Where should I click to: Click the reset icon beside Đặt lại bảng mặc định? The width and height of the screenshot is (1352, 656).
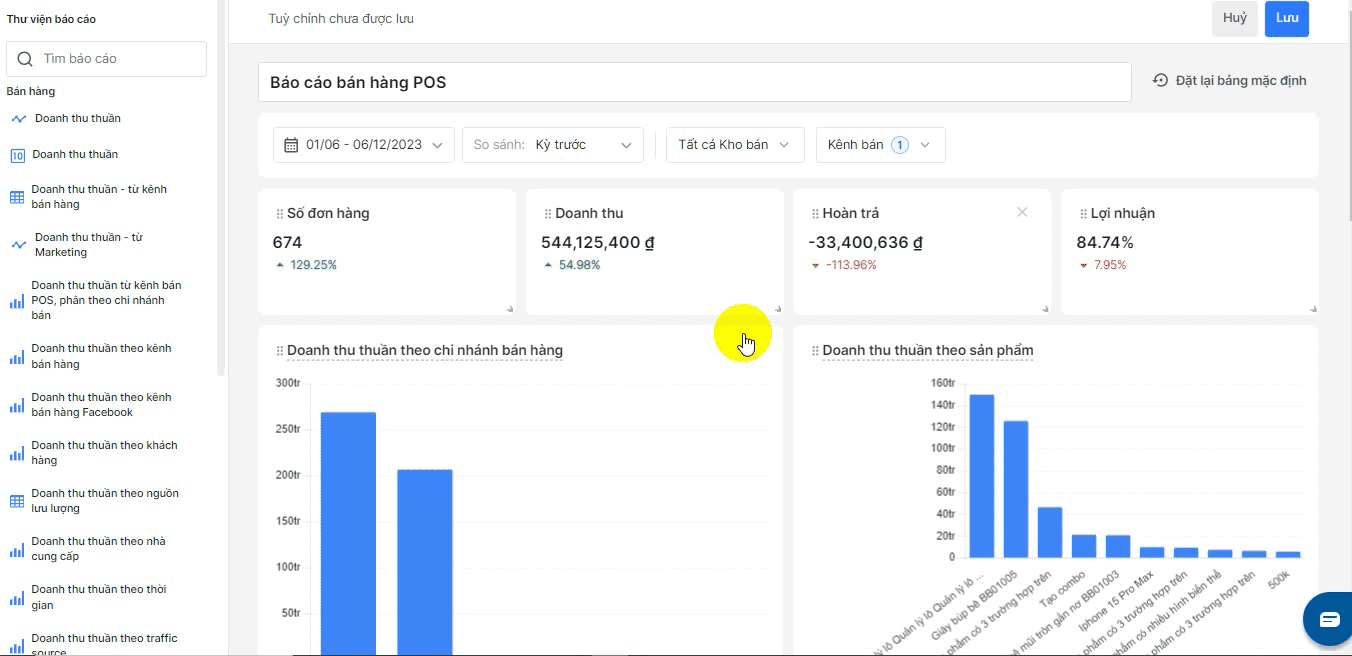pyautogui.click(x=1160, y=81)
